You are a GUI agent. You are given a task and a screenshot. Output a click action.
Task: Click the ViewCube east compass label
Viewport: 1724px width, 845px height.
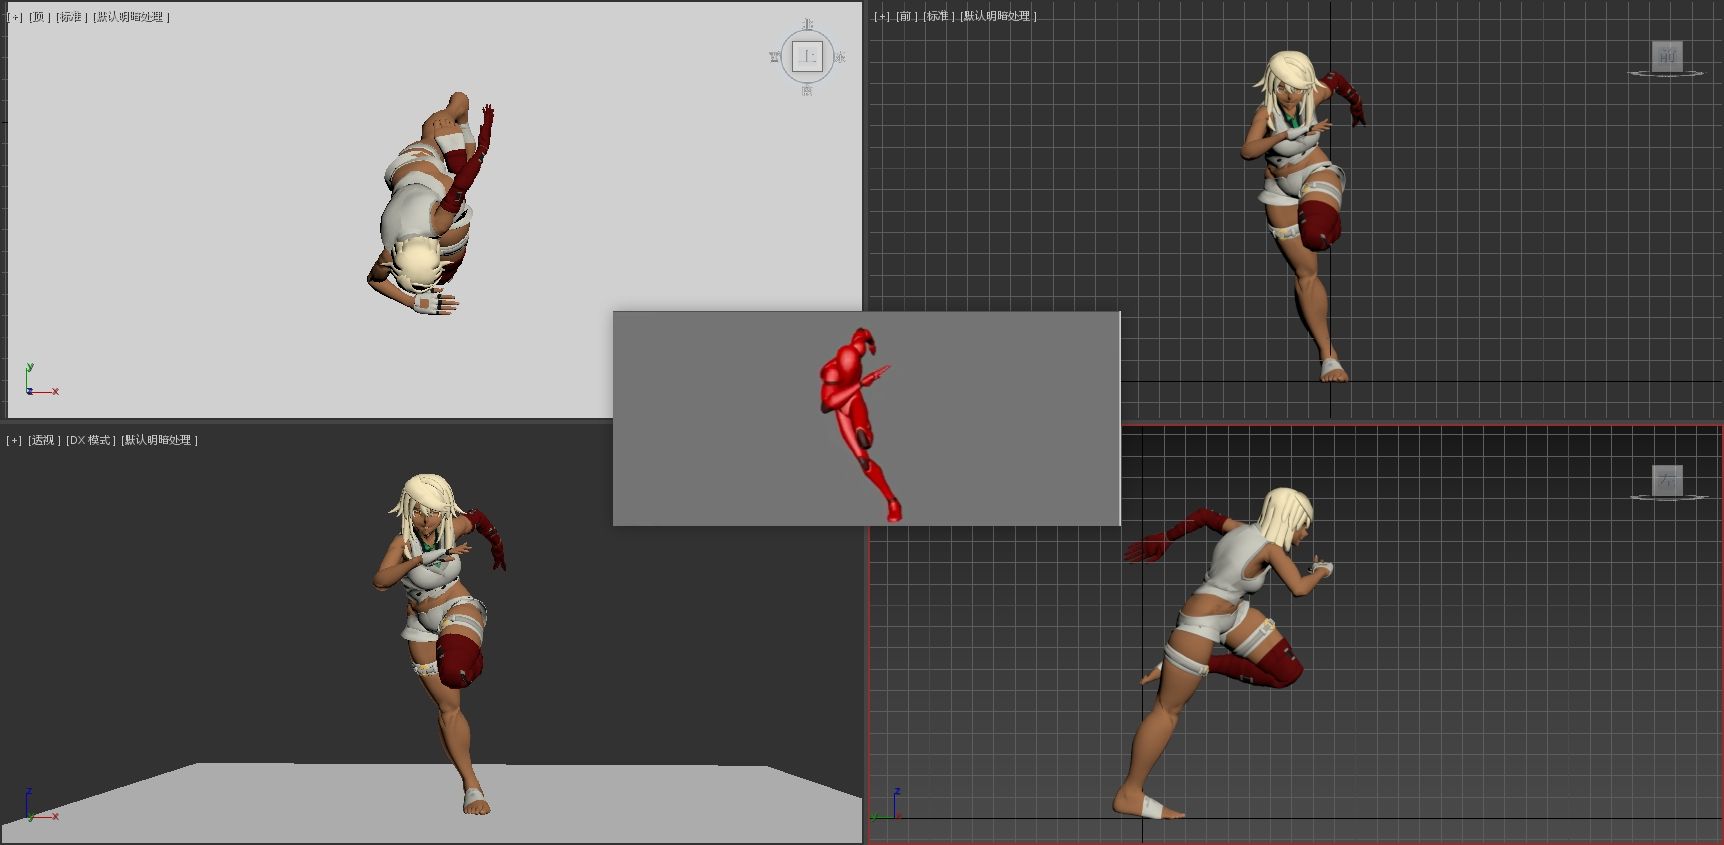coord(839,57)
